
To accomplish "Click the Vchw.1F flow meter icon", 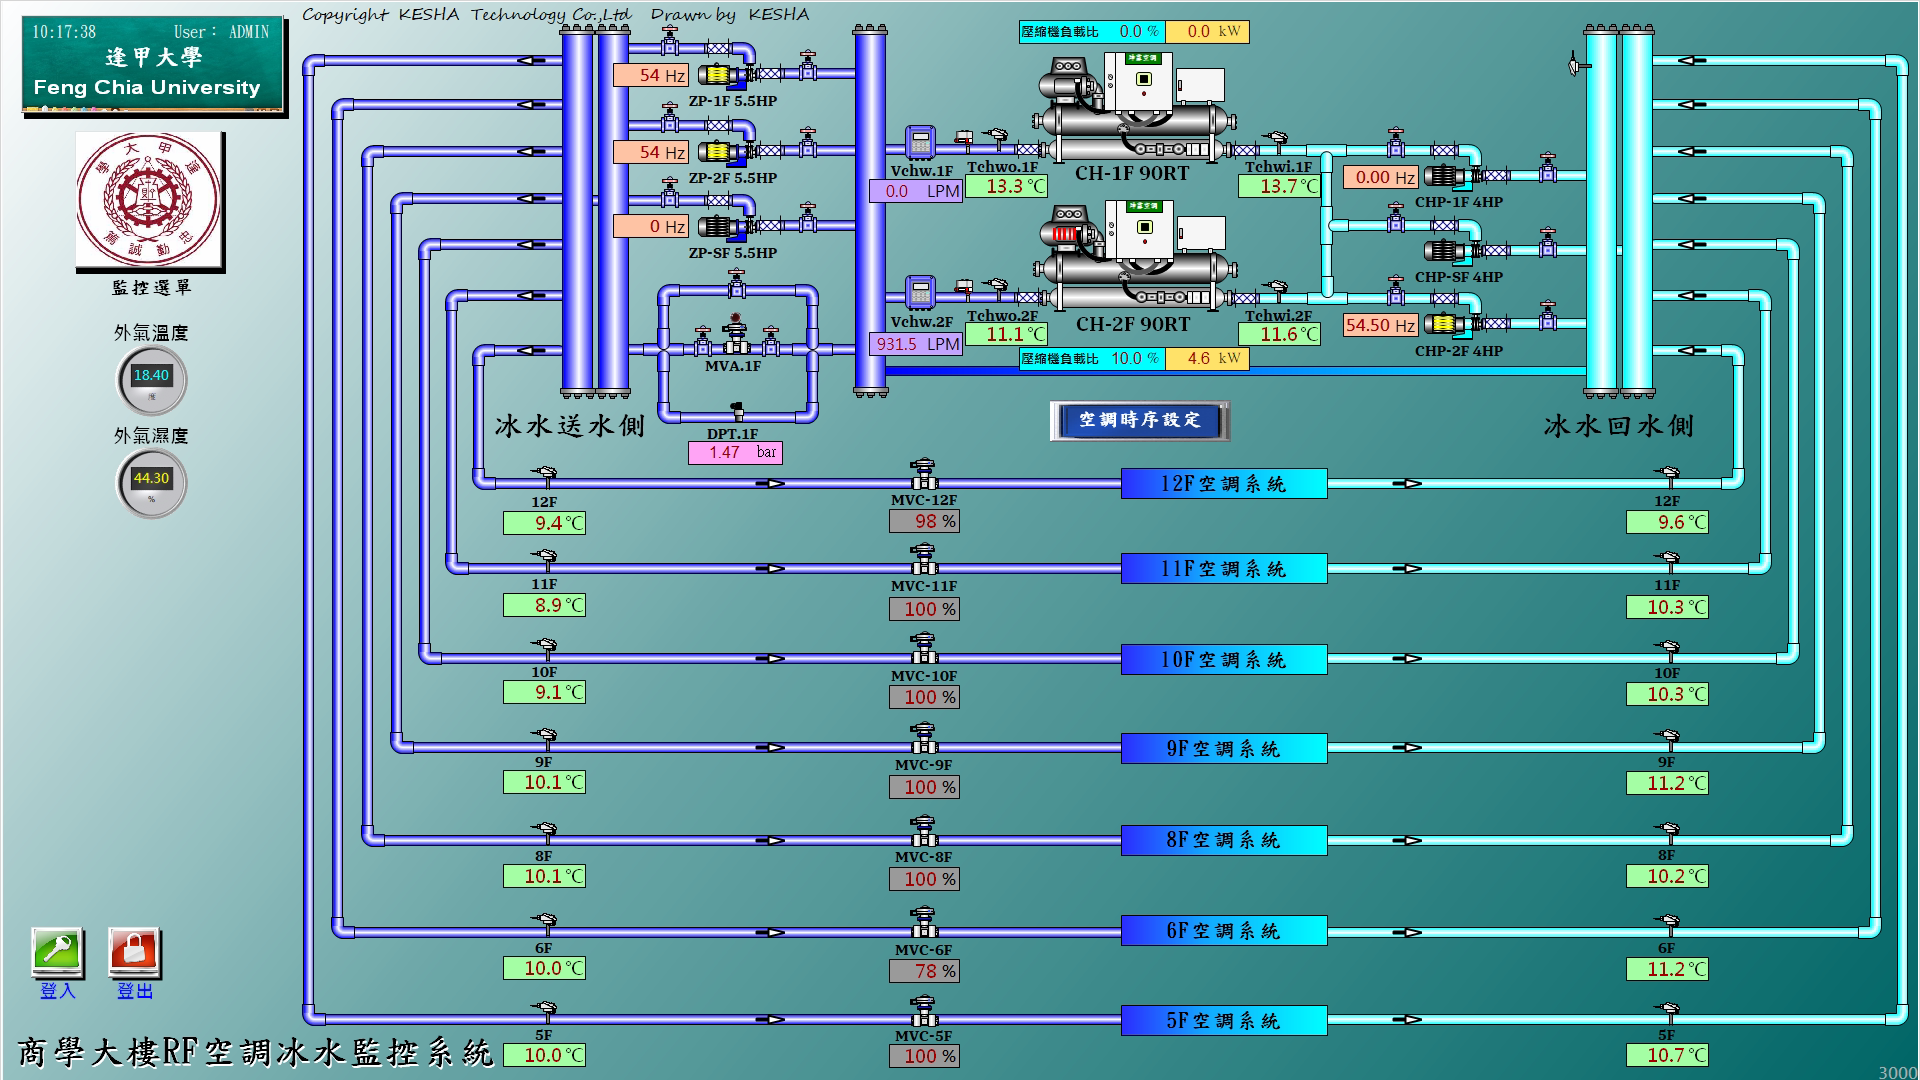I will (x=919, y=142).
